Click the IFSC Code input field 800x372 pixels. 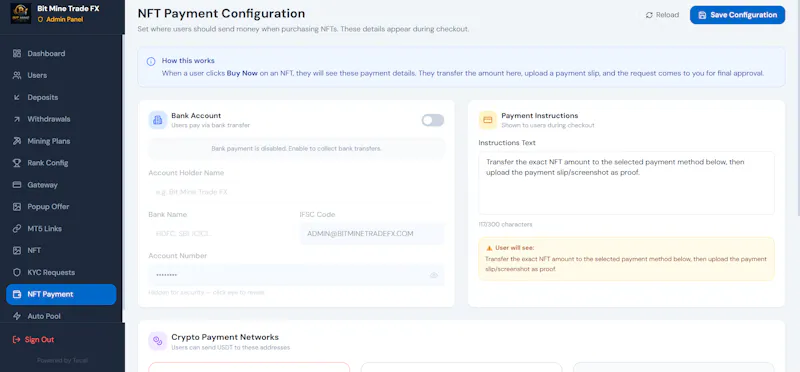[372, 234]
